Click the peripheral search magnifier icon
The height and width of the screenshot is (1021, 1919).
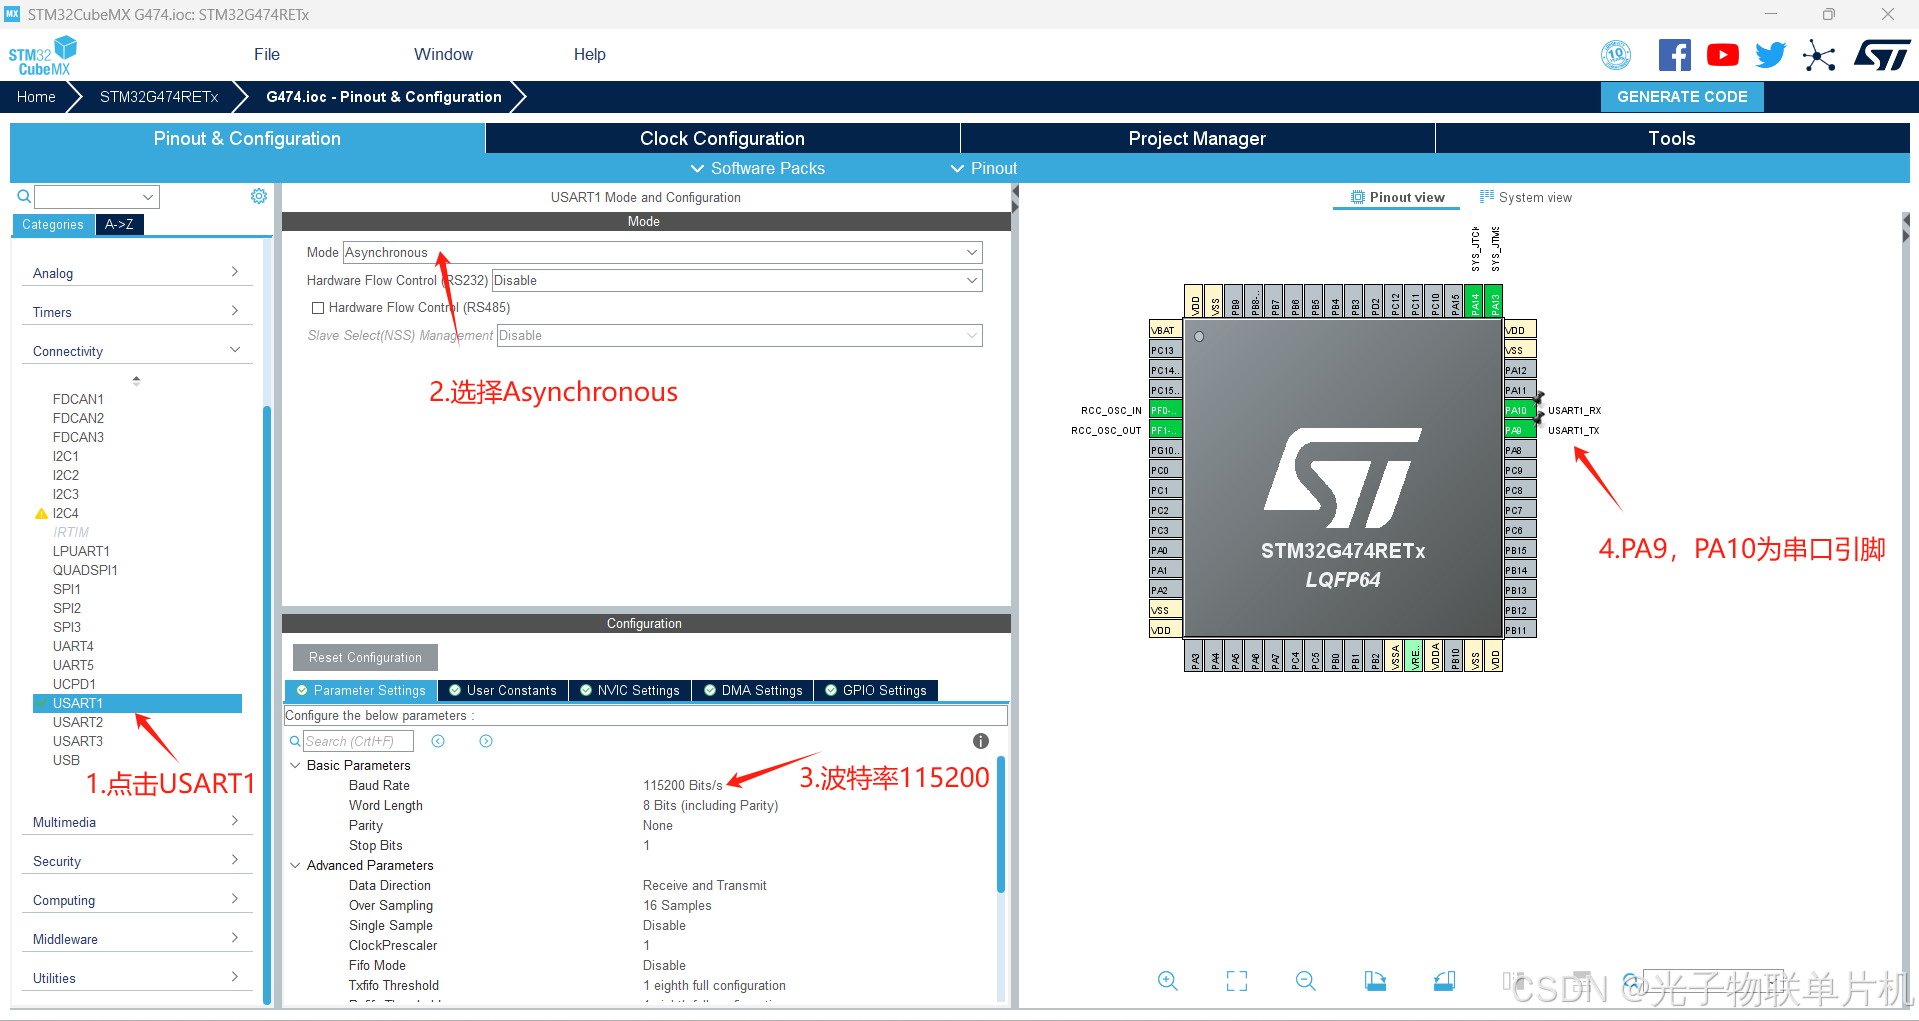(x=24, y=197)
